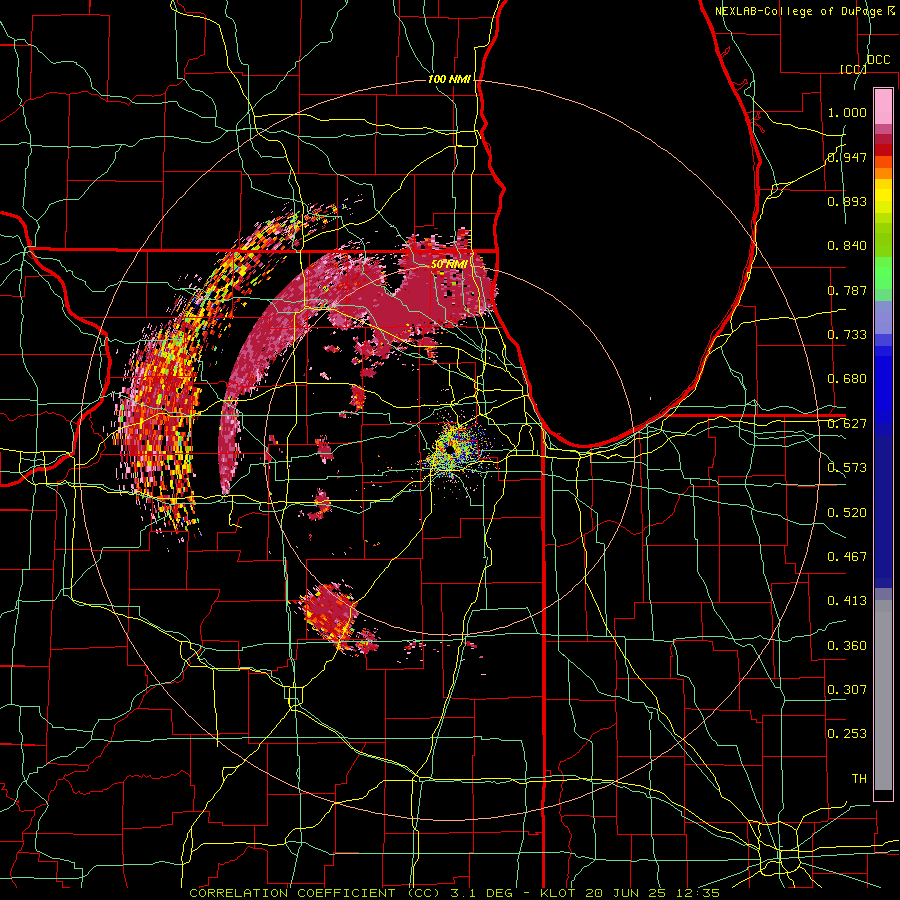Pick the light pink top color bar segment
900x900 pixels.
pos(883,106)
